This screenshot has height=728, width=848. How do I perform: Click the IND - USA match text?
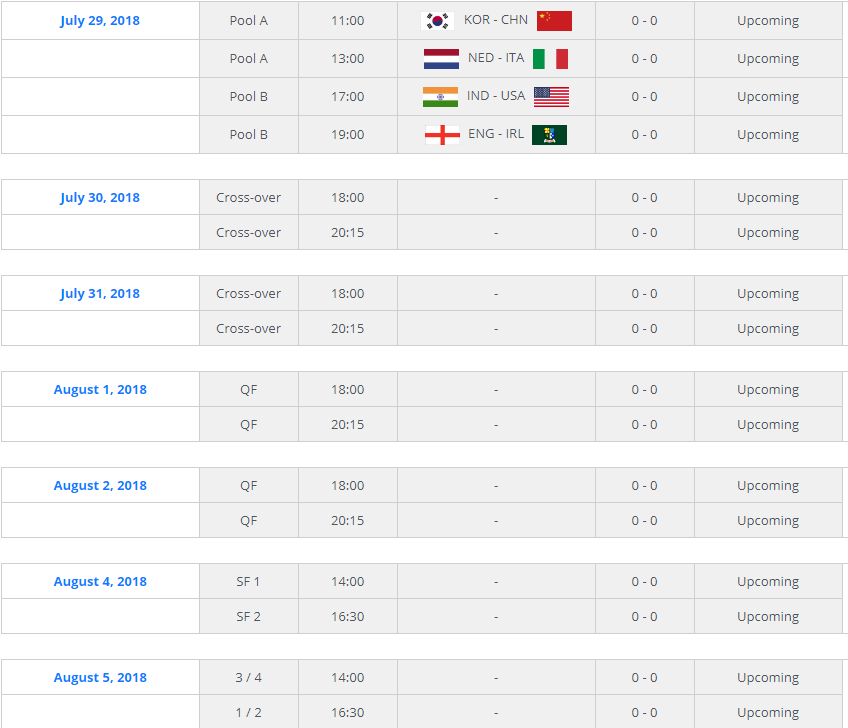click(496, 96)
